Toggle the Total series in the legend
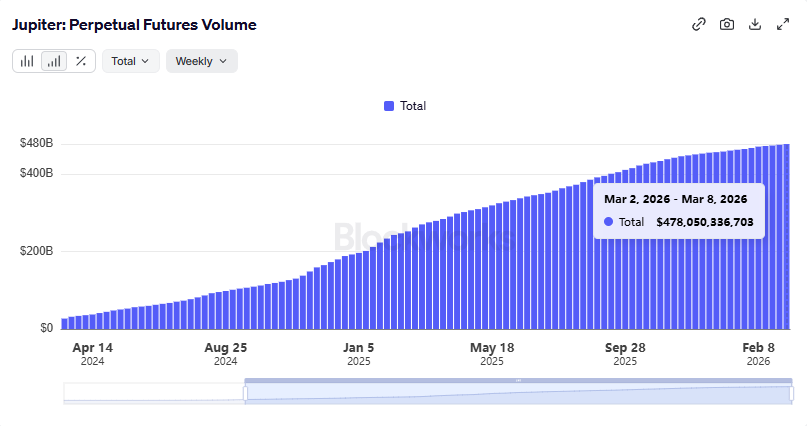This screenshot has width=807, height=426. 405,106
